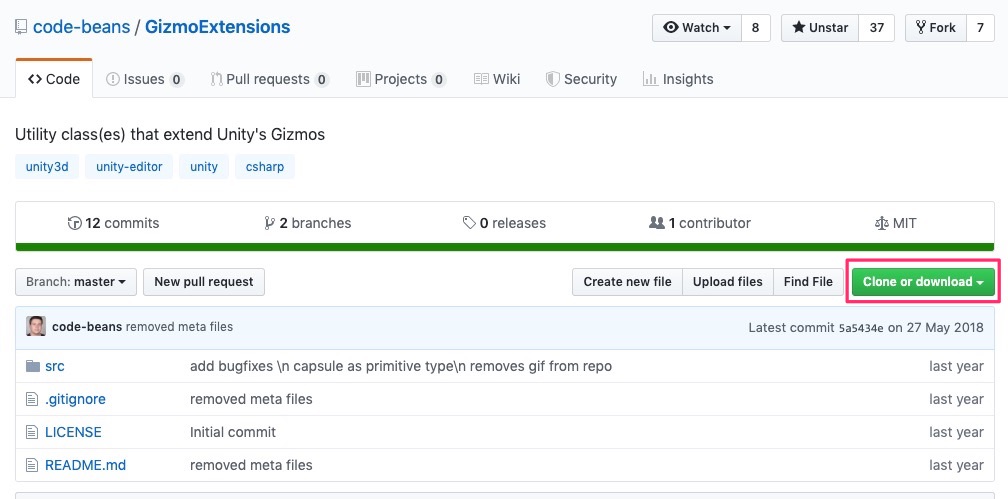This screenshot has width=1008, height=499.
Task: Open the Security tab
Action: point(581,79)
